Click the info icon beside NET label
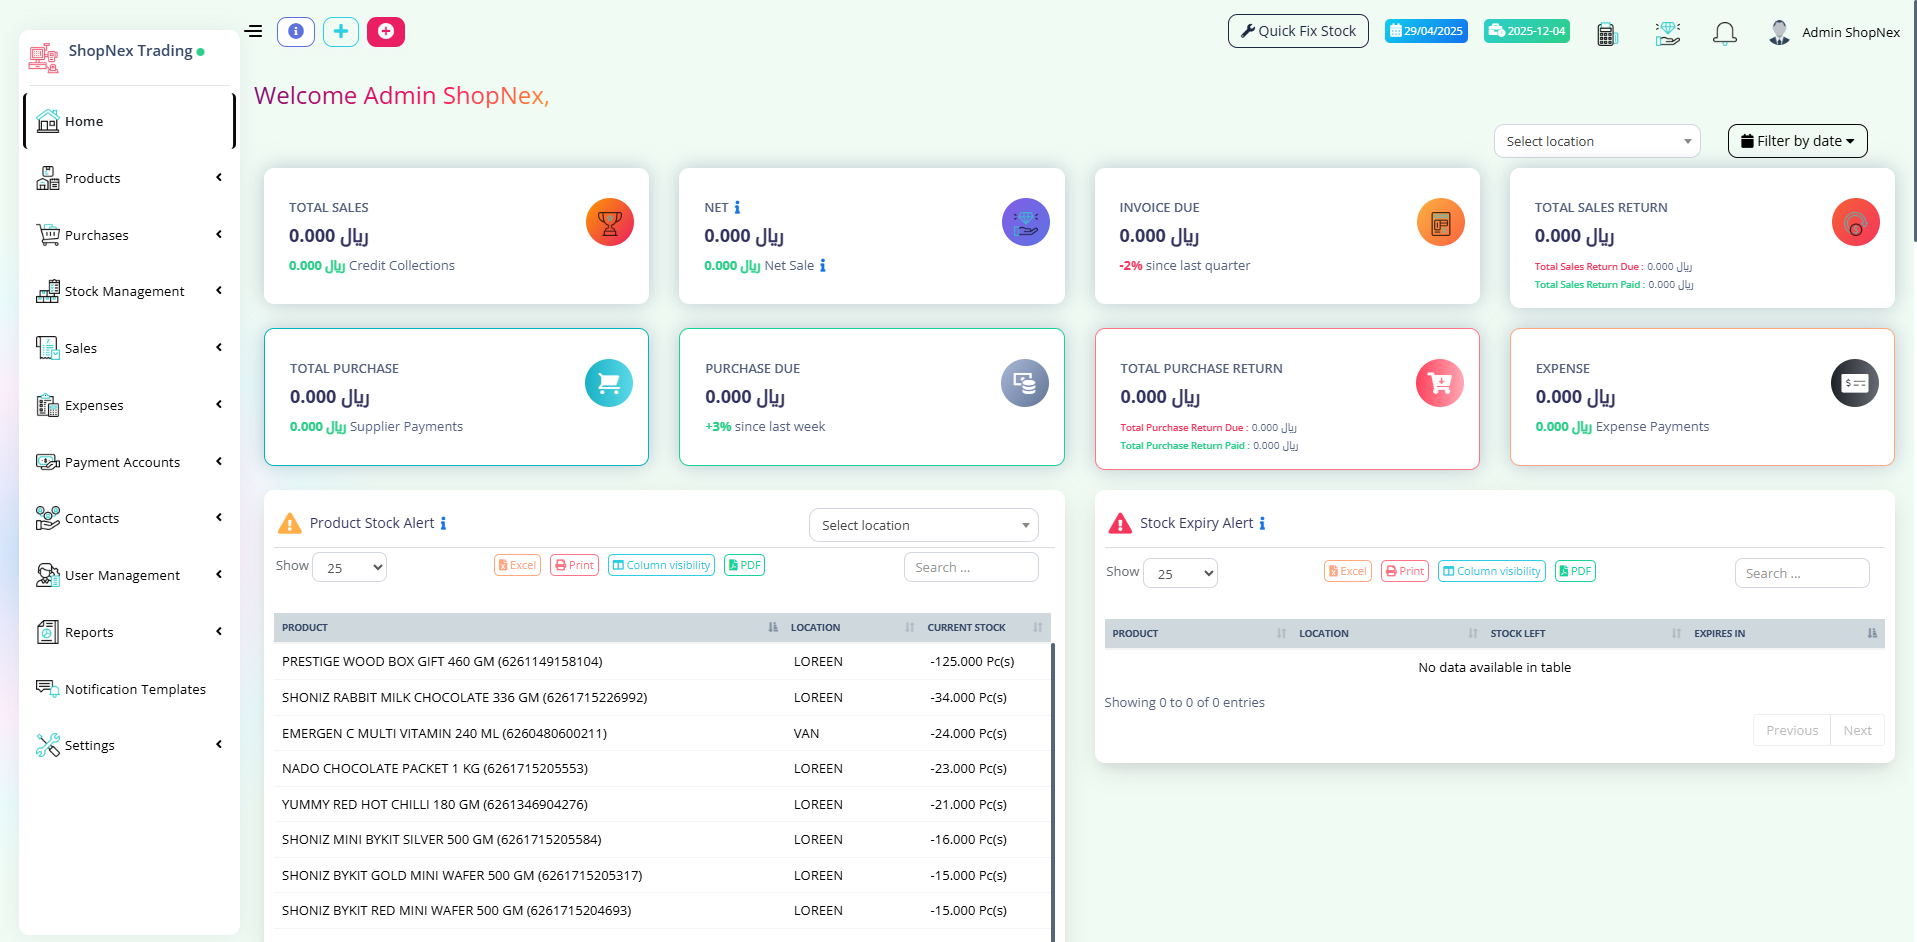The image size is (1917, 942). point(737,208)
